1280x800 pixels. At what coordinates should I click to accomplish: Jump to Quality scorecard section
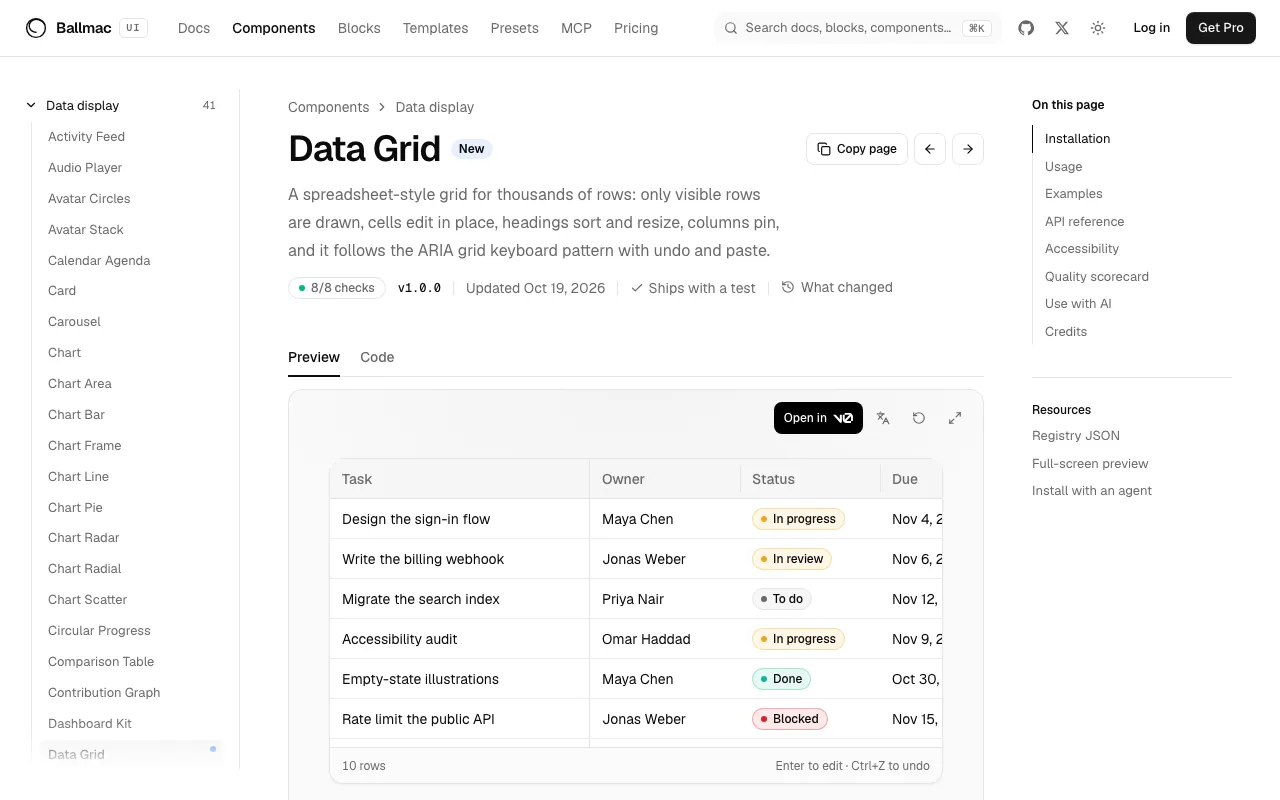click(x=1097, y=276)
